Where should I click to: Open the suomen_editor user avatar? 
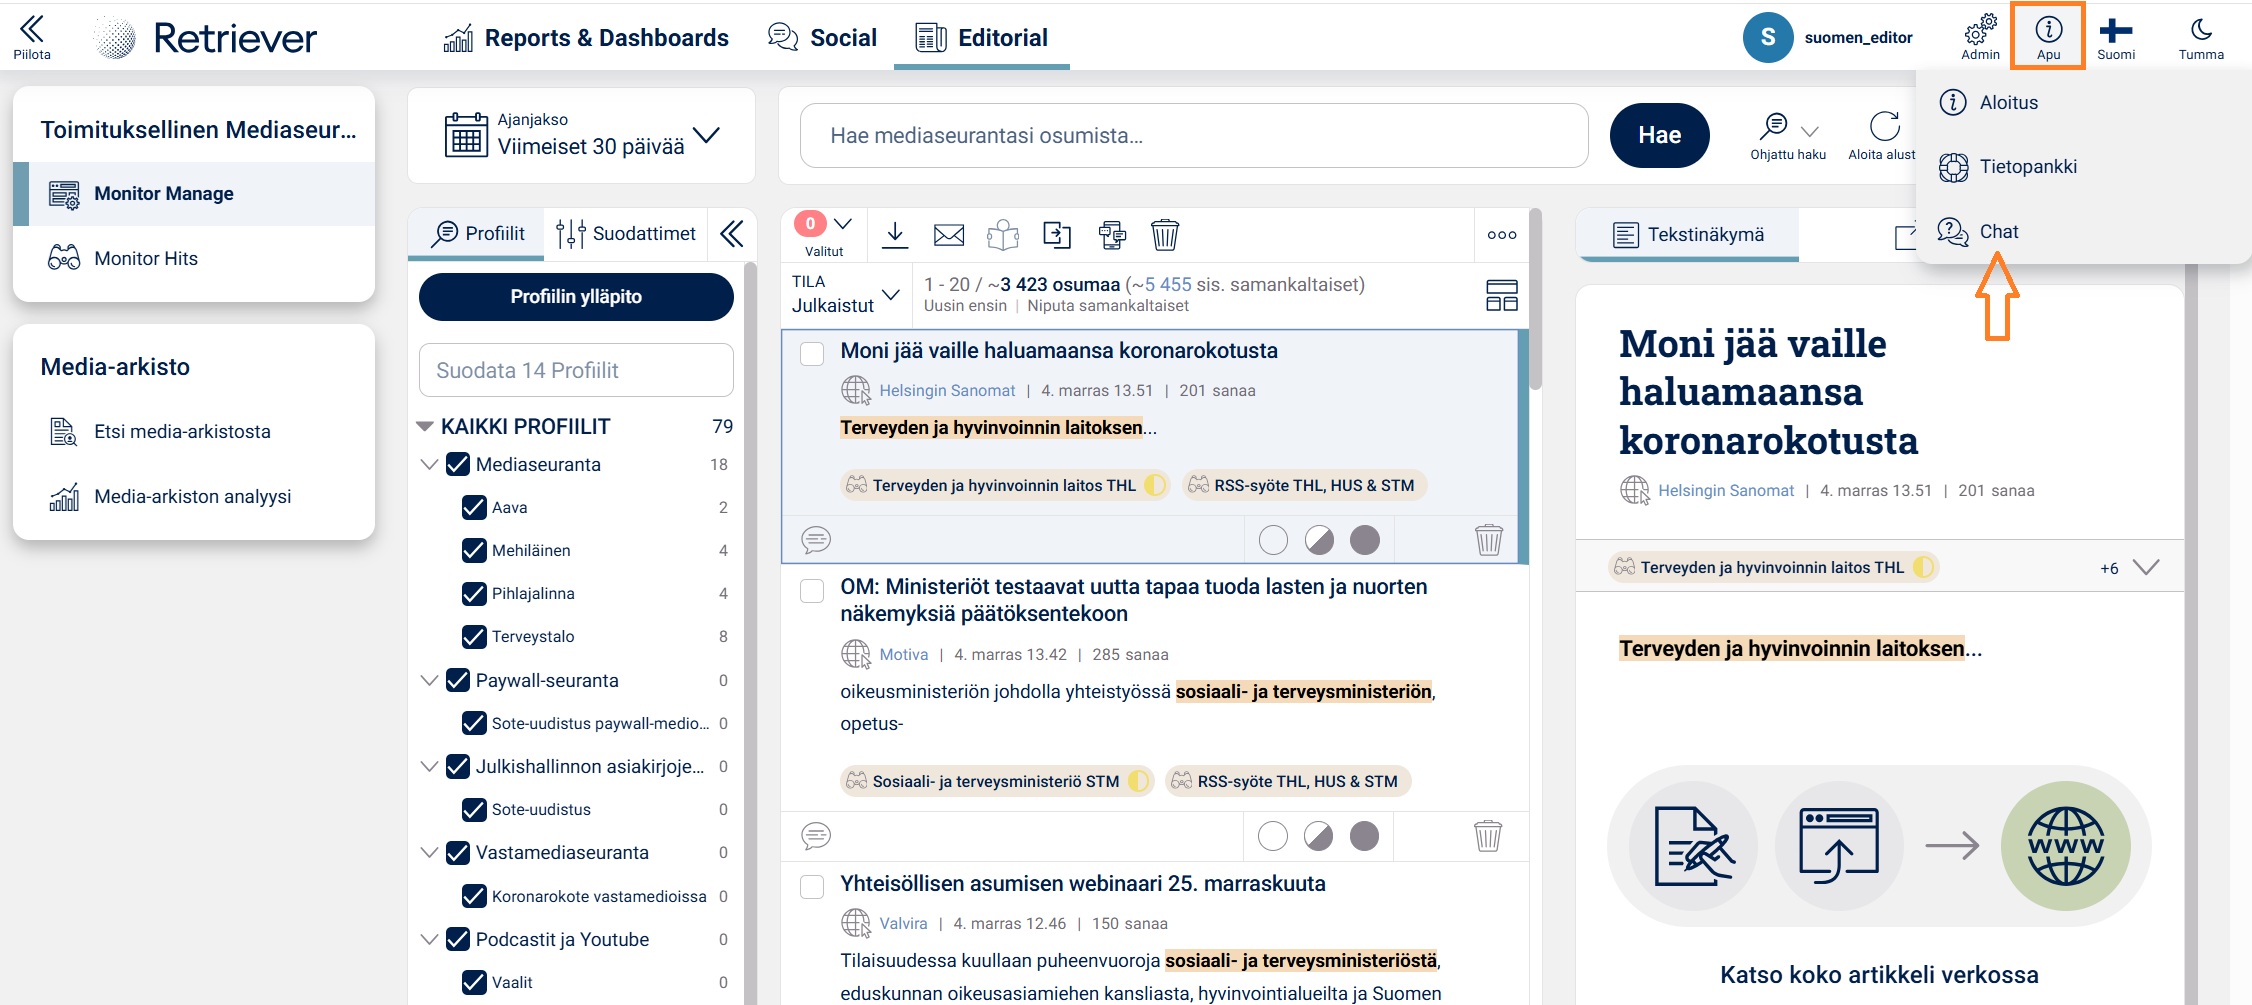1768,37
